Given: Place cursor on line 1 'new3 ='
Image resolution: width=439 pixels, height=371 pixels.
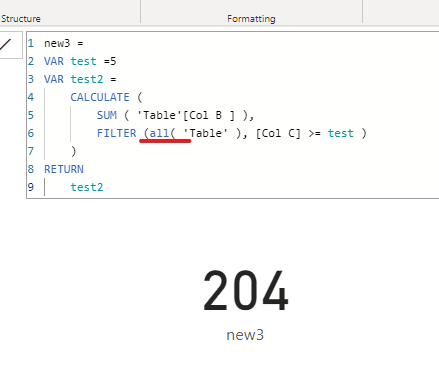Looking at the screenshot, I should coord(64,43).
